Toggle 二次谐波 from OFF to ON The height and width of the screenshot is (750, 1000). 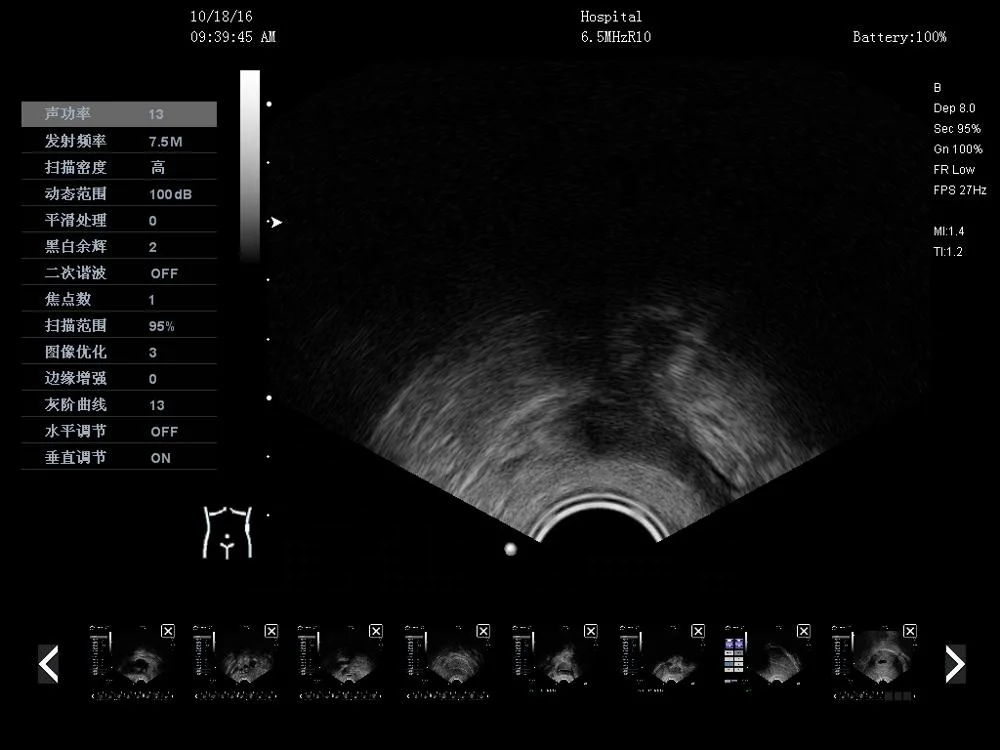tap(118, 272)
